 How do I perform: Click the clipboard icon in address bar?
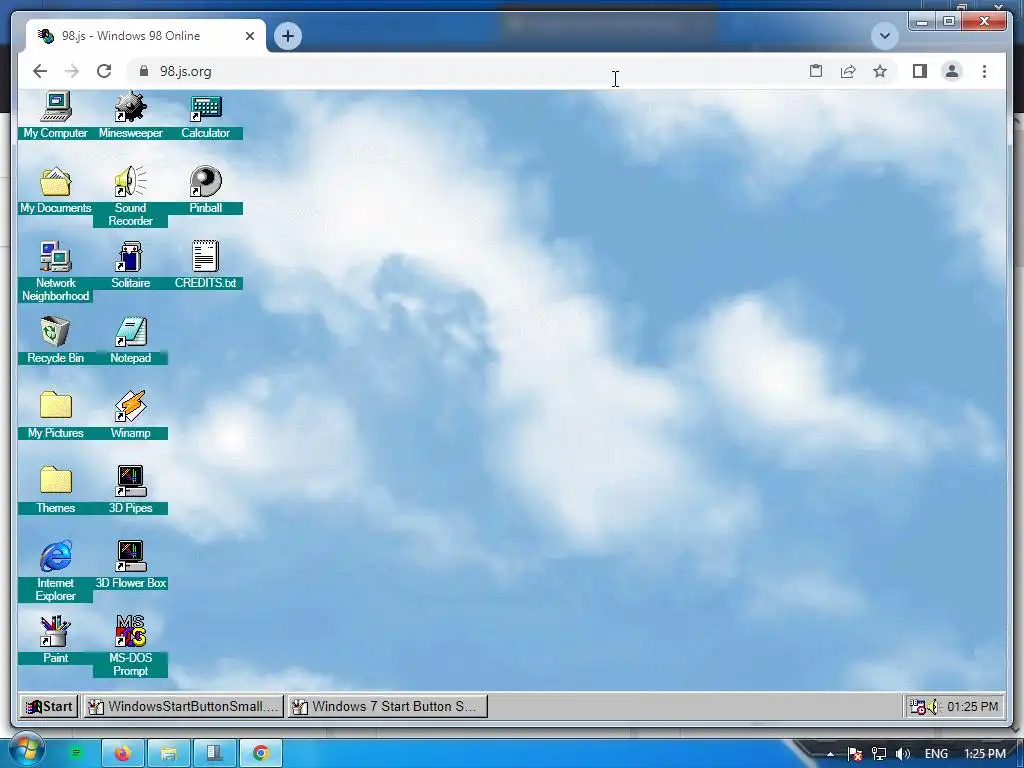(x=816, y=71)
